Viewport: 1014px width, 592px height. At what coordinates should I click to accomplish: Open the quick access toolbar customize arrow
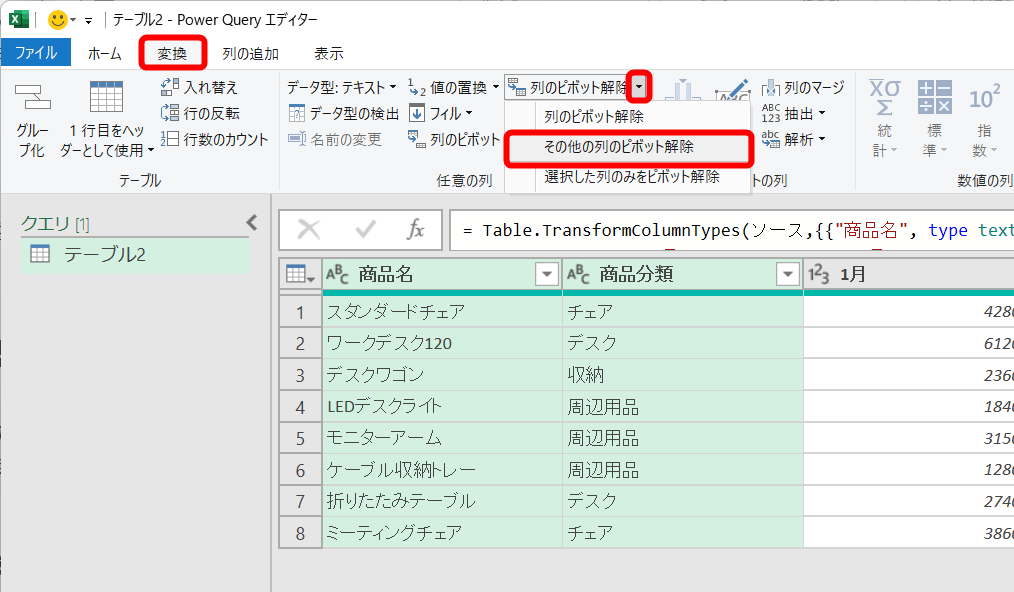89,21
